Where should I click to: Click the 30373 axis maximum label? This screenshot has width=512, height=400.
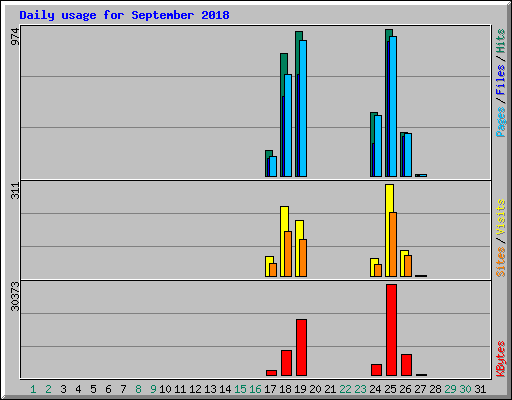15,296
